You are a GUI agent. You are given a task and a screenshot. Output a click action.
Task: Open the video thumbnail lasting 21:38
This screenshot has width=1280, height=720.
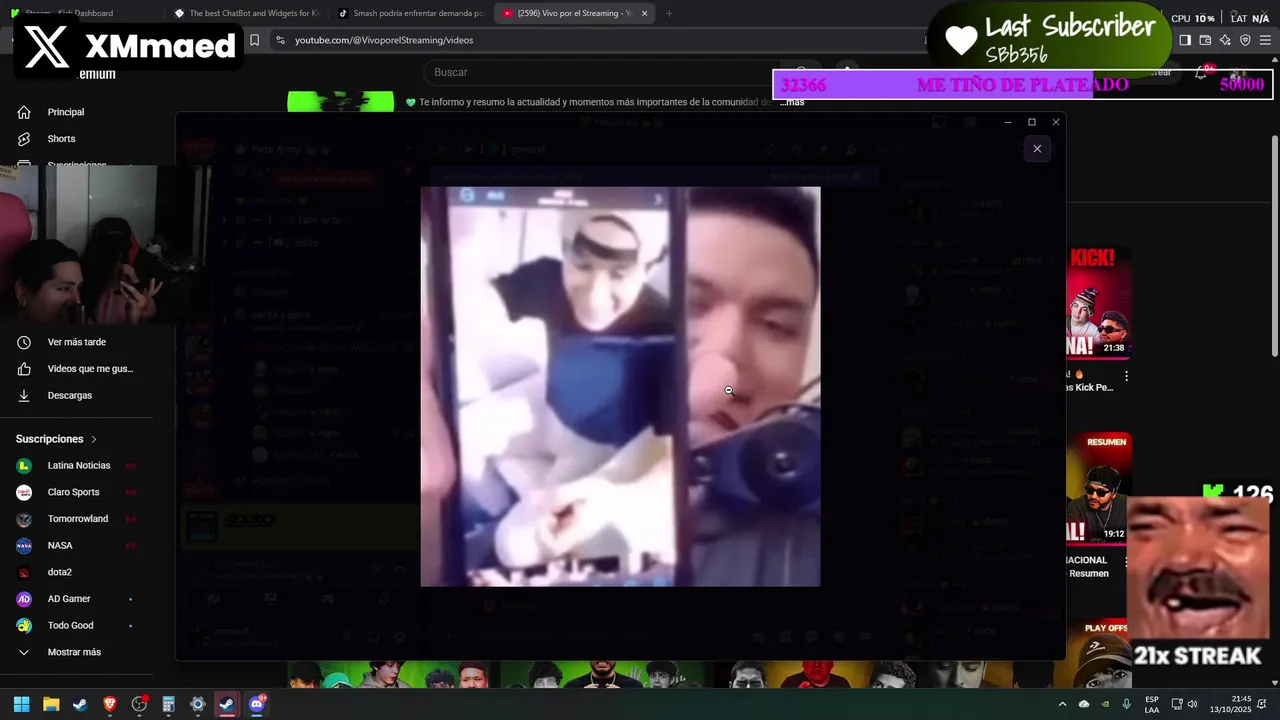[x=1099, y=304]
